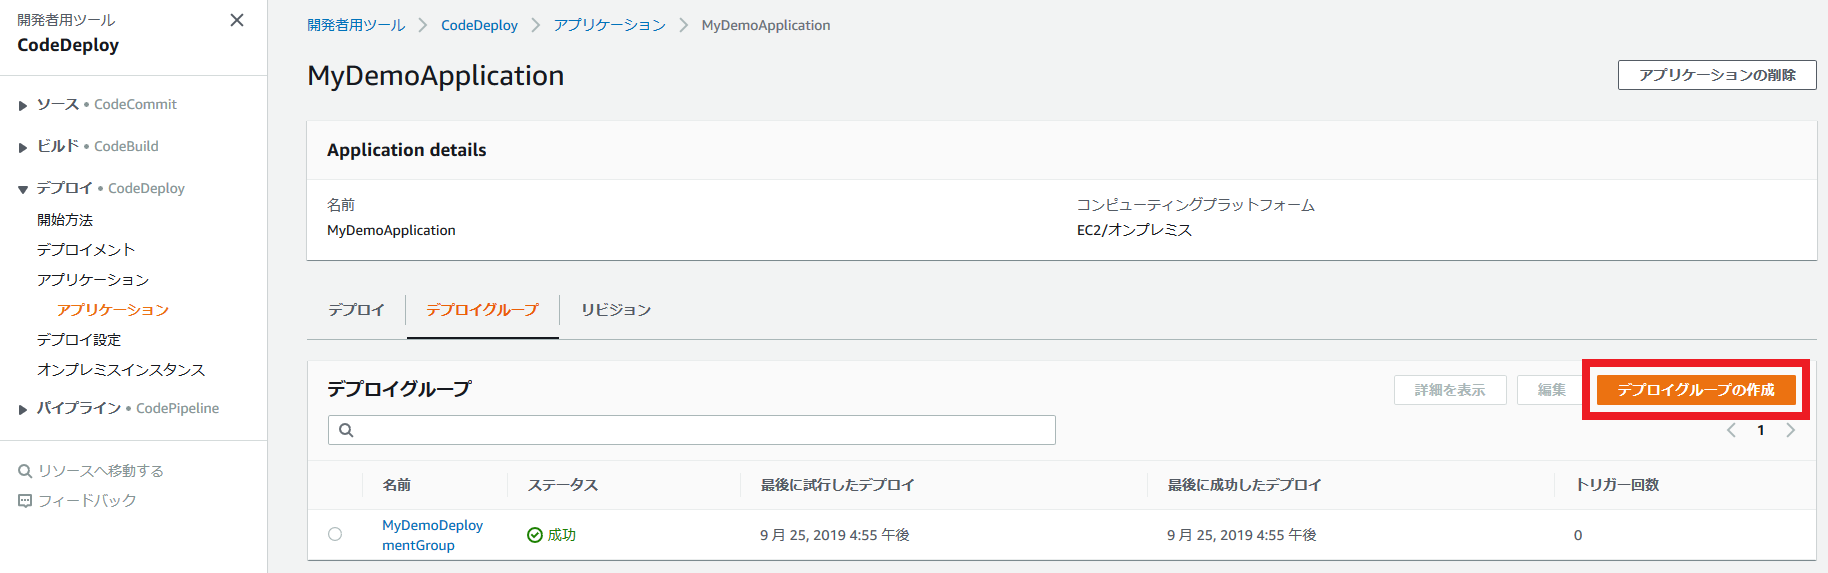Open CodeDeploy in the breadcrumb
This screenshot has height=573, width=1828.
coord(479,25)
